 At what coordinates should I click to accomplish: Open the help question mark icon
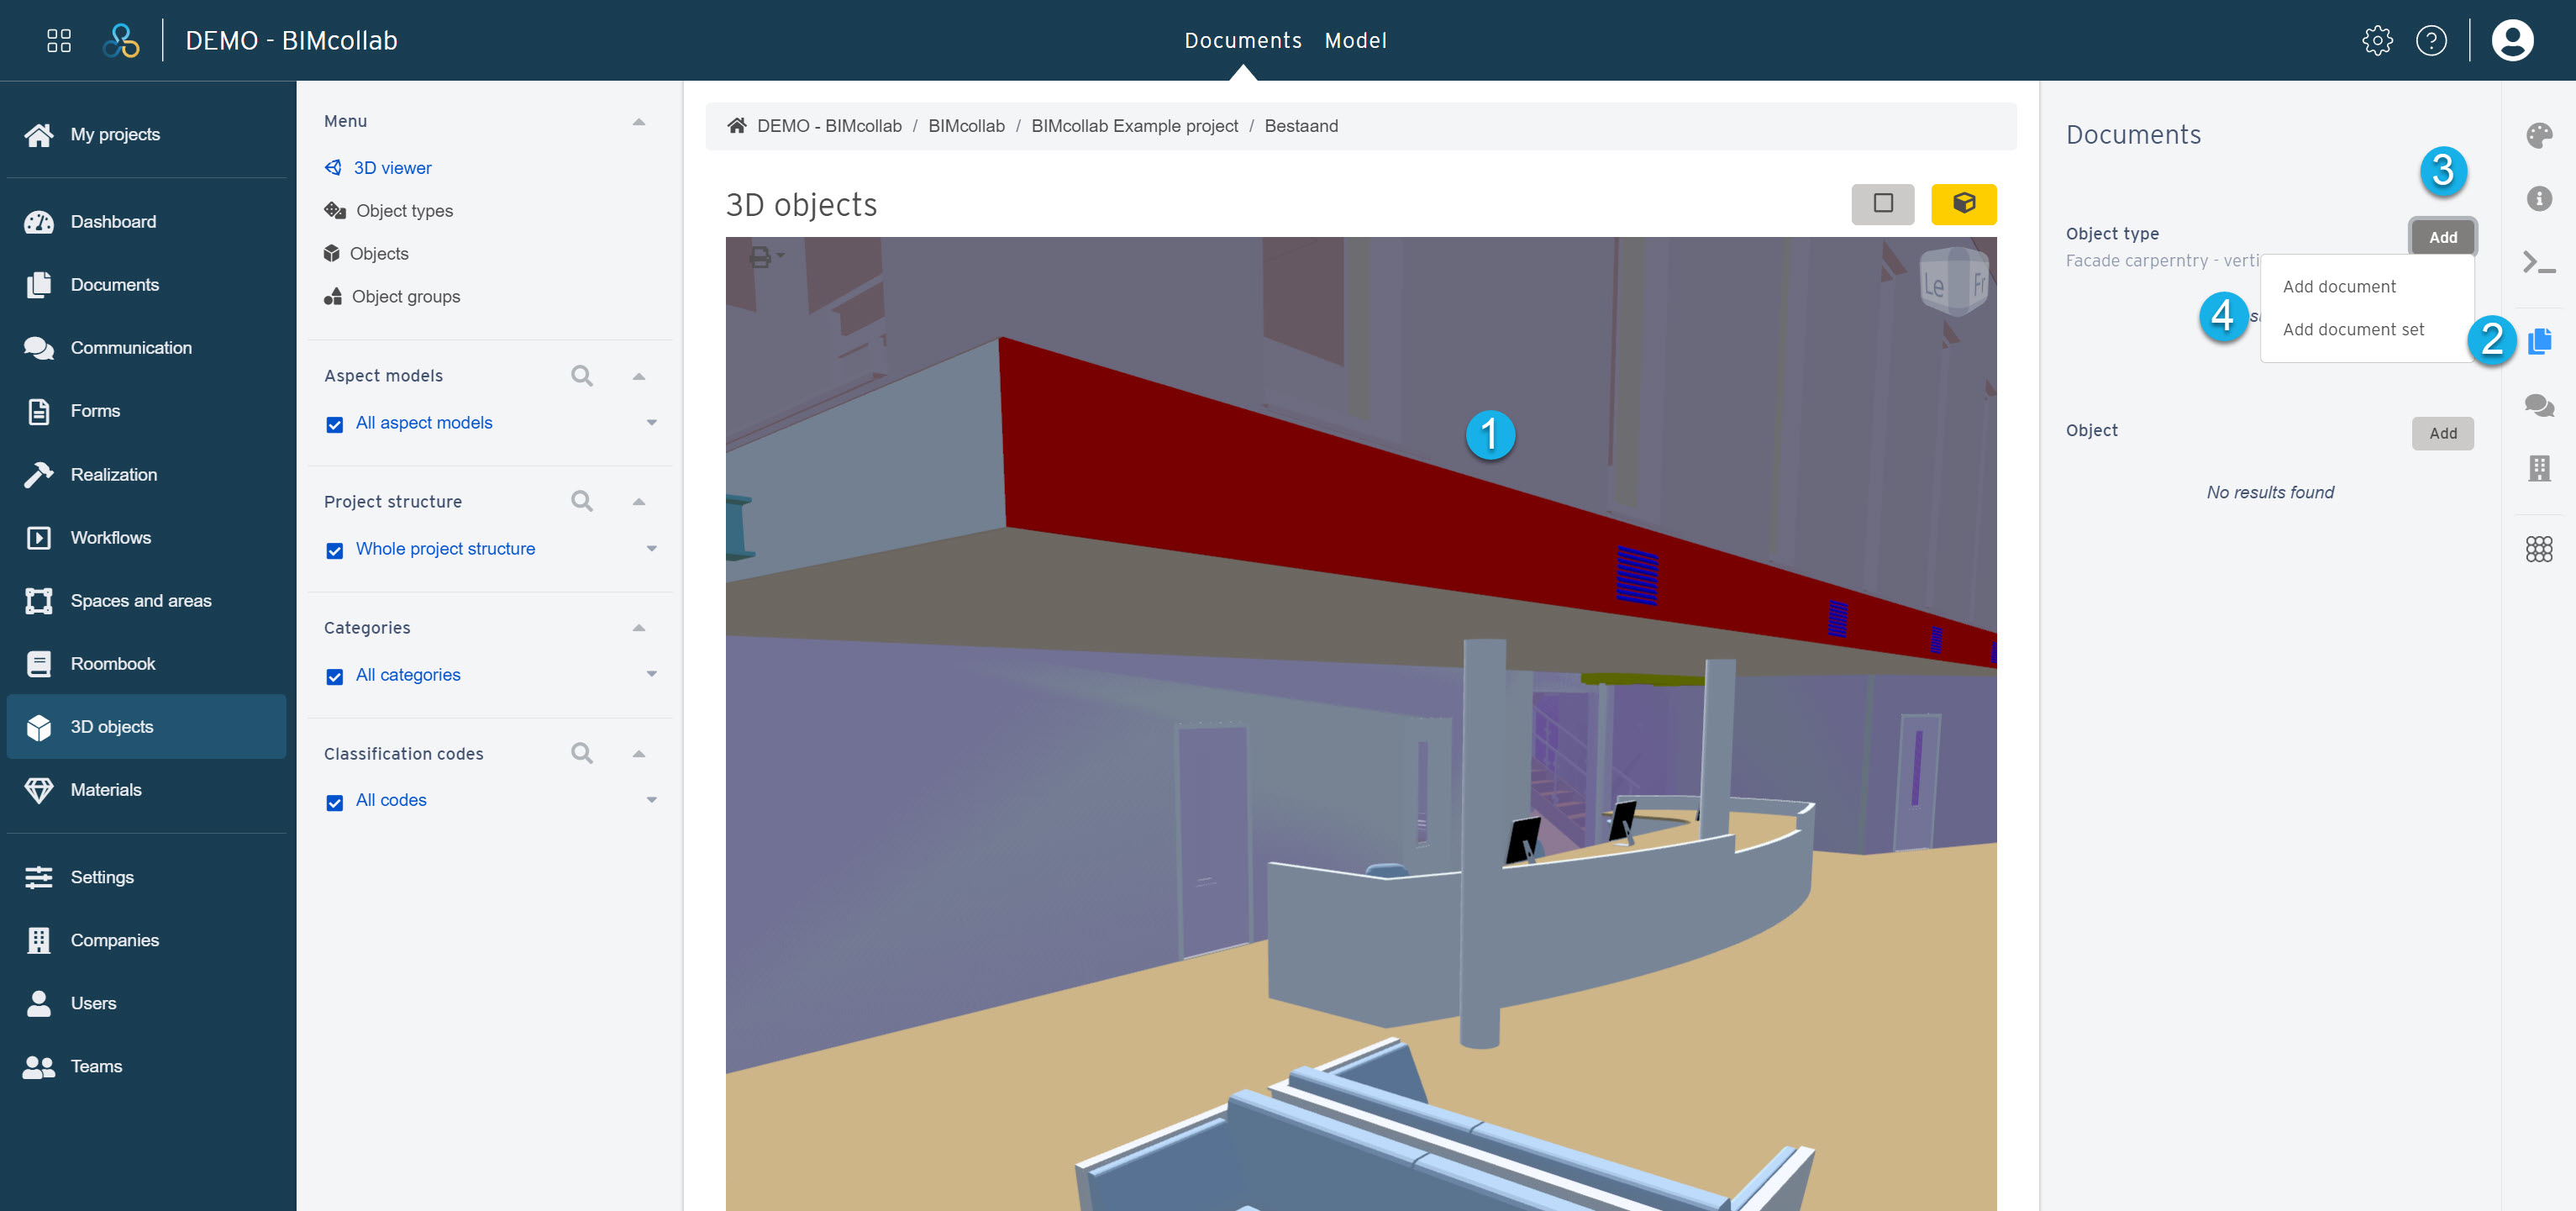[x=2431, y=40]
